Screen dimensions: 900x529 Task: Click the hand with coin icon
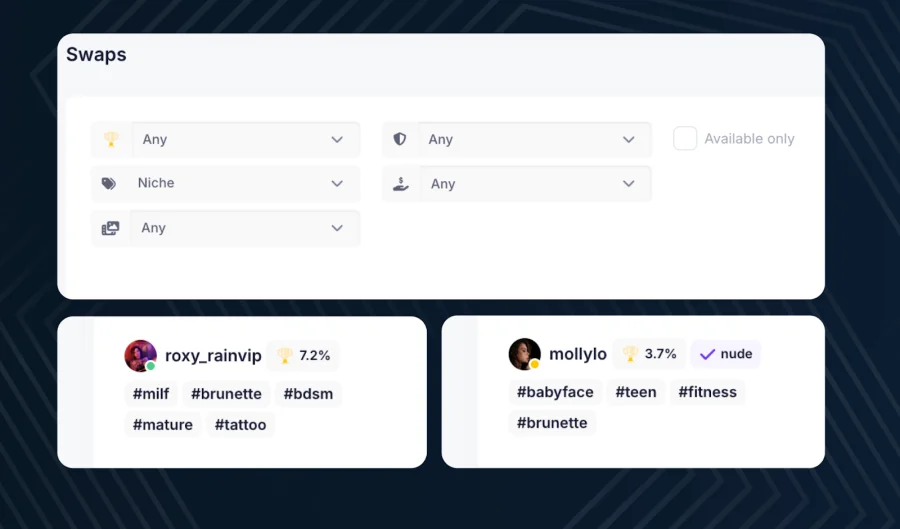click(x=400, y=184)
